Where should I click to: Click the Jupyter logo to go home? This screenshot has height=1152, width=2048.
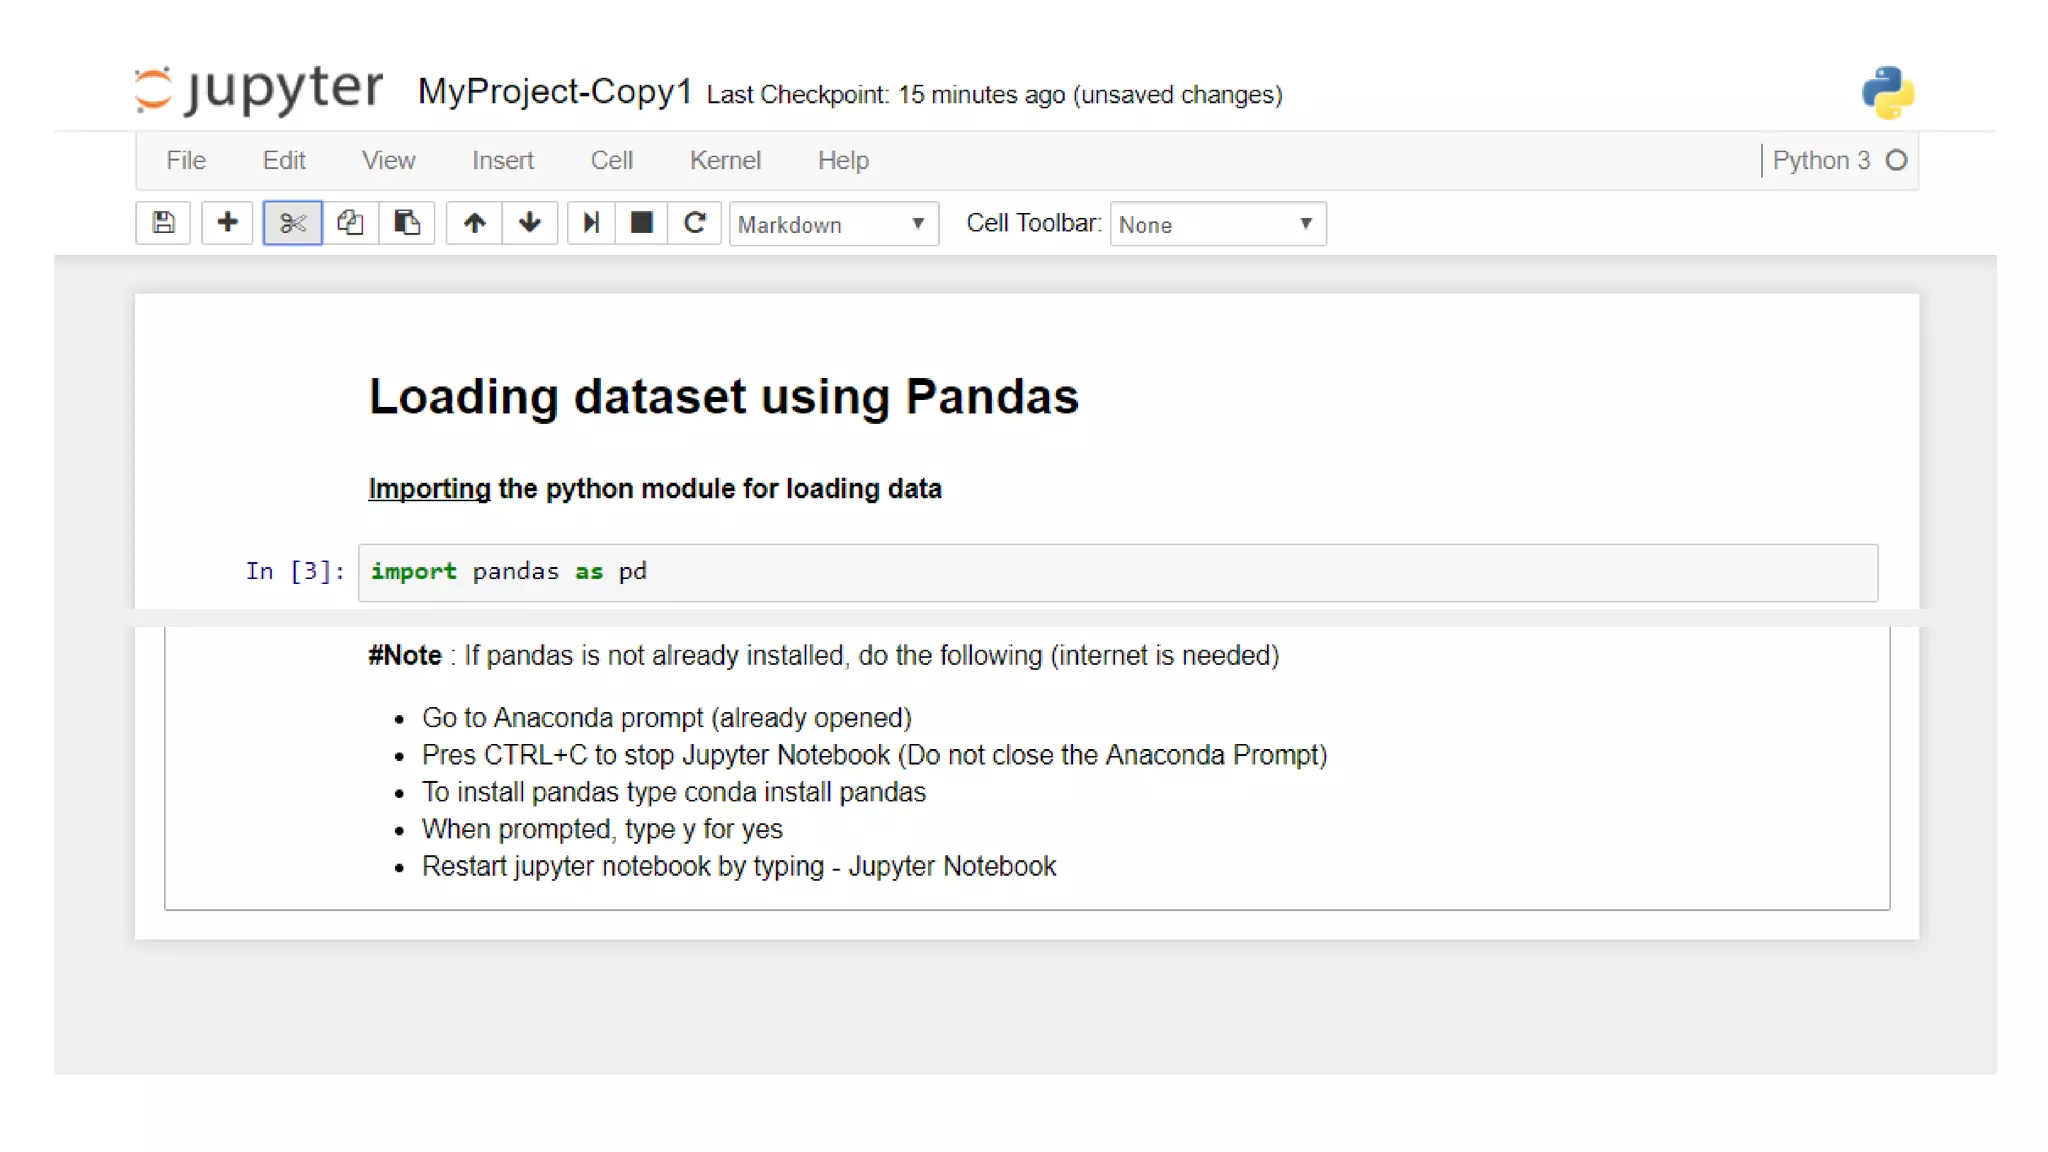tap(259, 89)
